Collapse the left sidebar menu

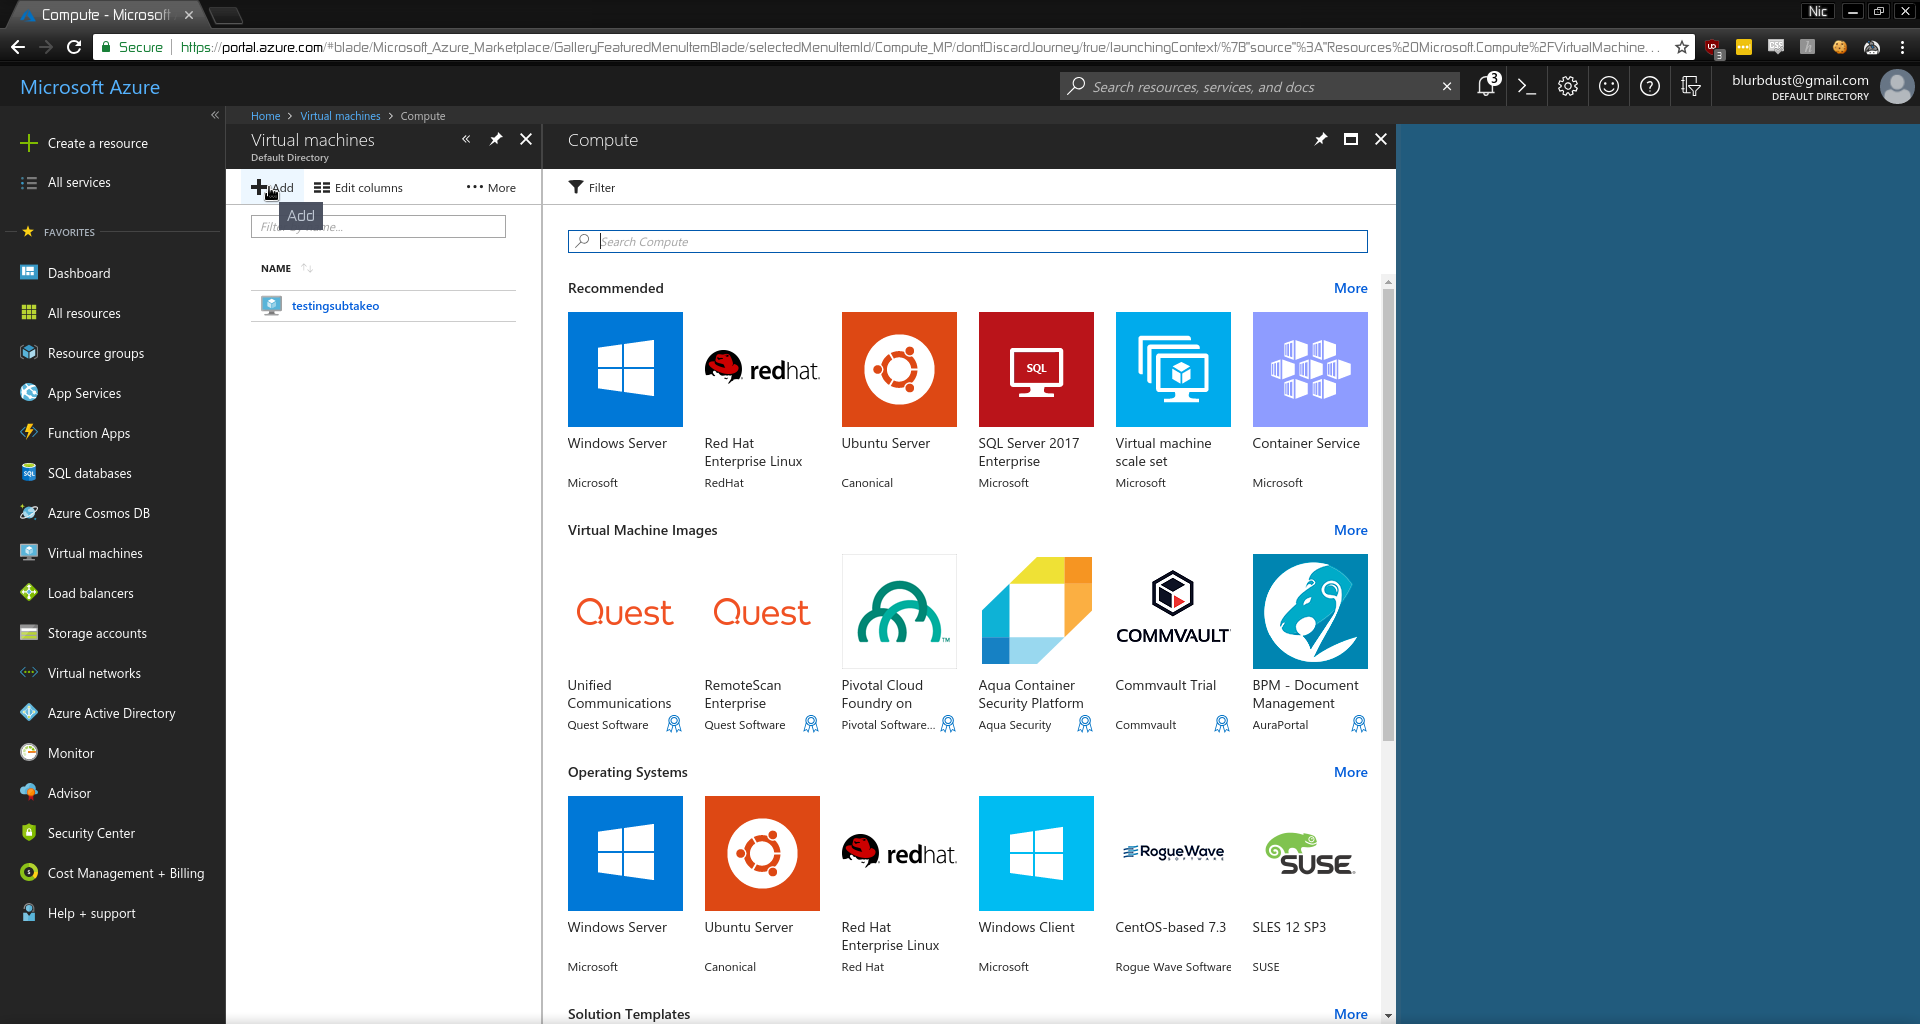pos(215,115)
